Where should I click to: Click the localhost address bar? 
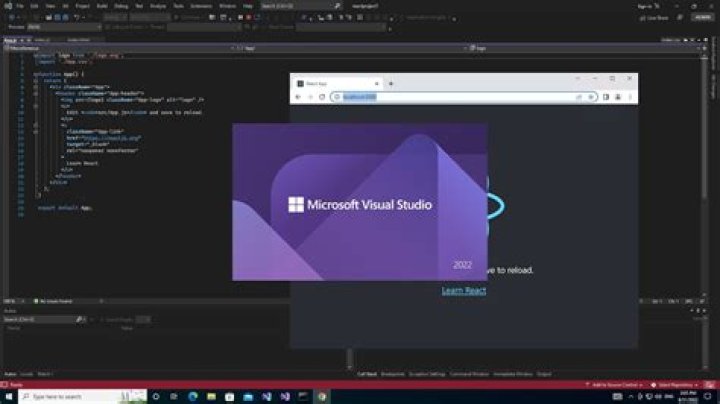click(x=450, y=97)
